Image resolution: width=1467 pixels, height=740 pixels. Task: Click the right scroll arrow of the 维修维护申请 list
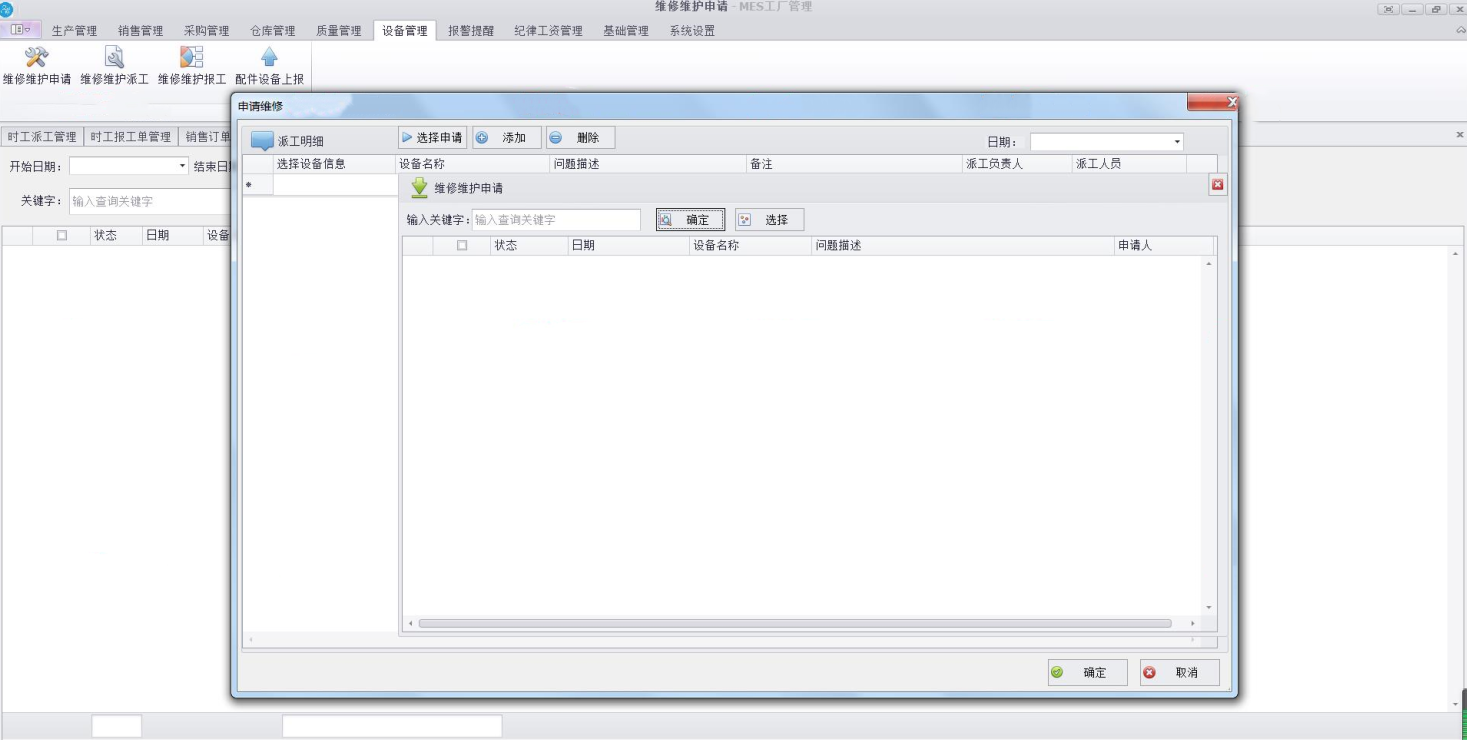(1192, 623)
